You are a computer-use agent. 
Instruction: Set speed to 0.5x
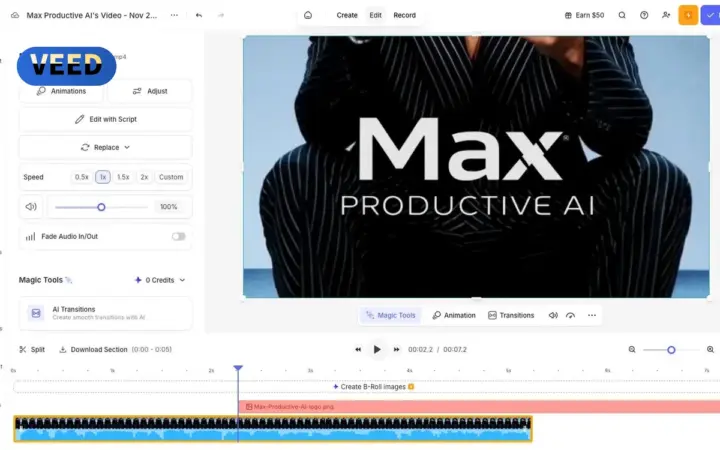(82, 177)
